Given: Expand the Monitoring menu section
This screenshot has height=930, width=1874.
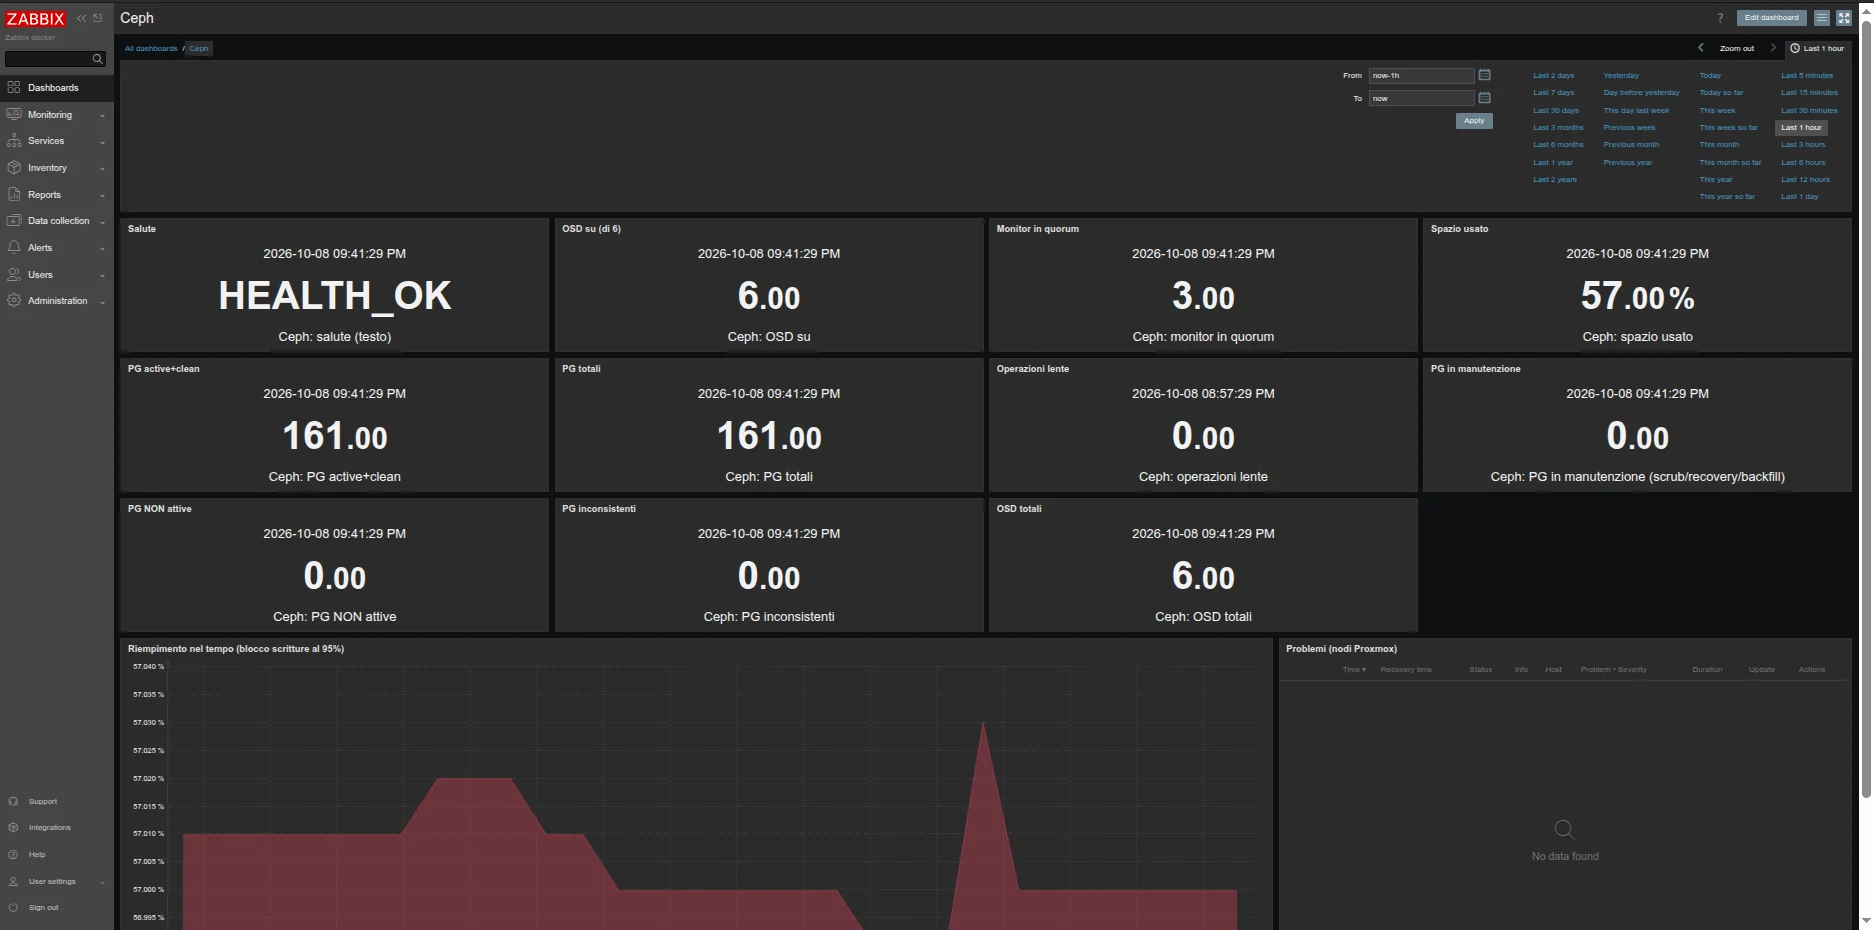Looking at the screenshot, I should [x=57, y=115].
